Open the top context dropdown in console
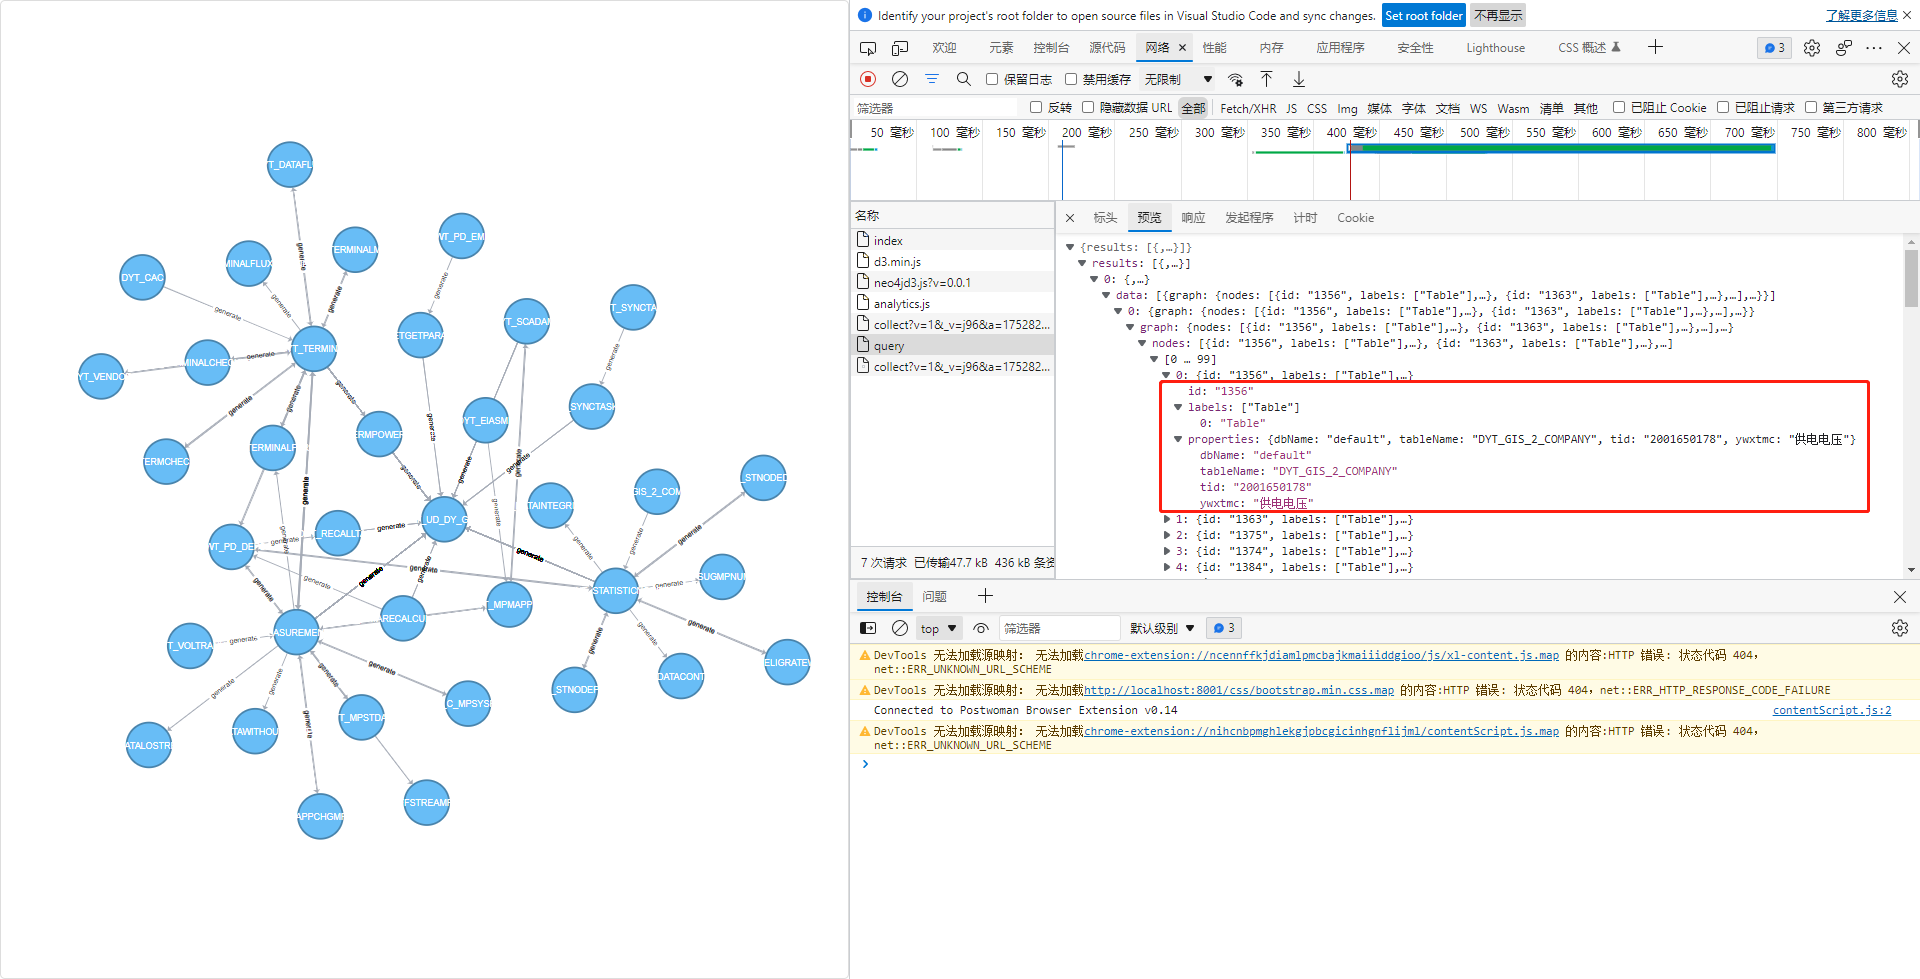The height and width of the screenshot is (979, 1920). tap(938, 628)
